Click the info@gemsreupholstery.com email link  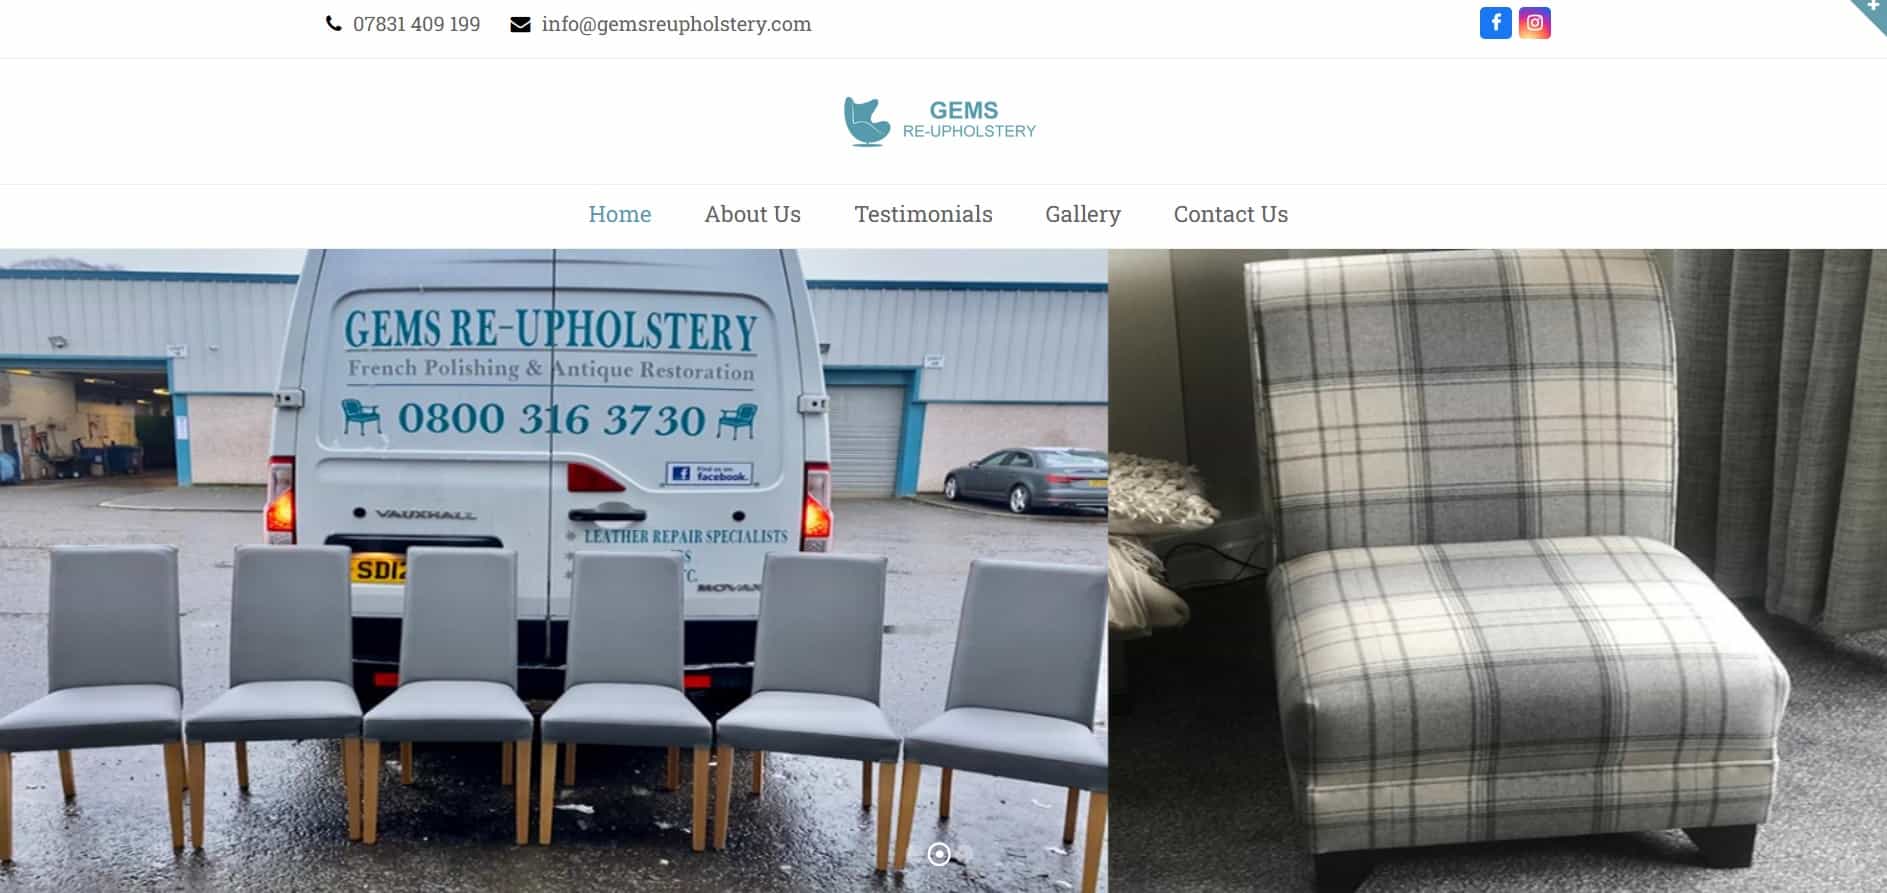(676, 24)
